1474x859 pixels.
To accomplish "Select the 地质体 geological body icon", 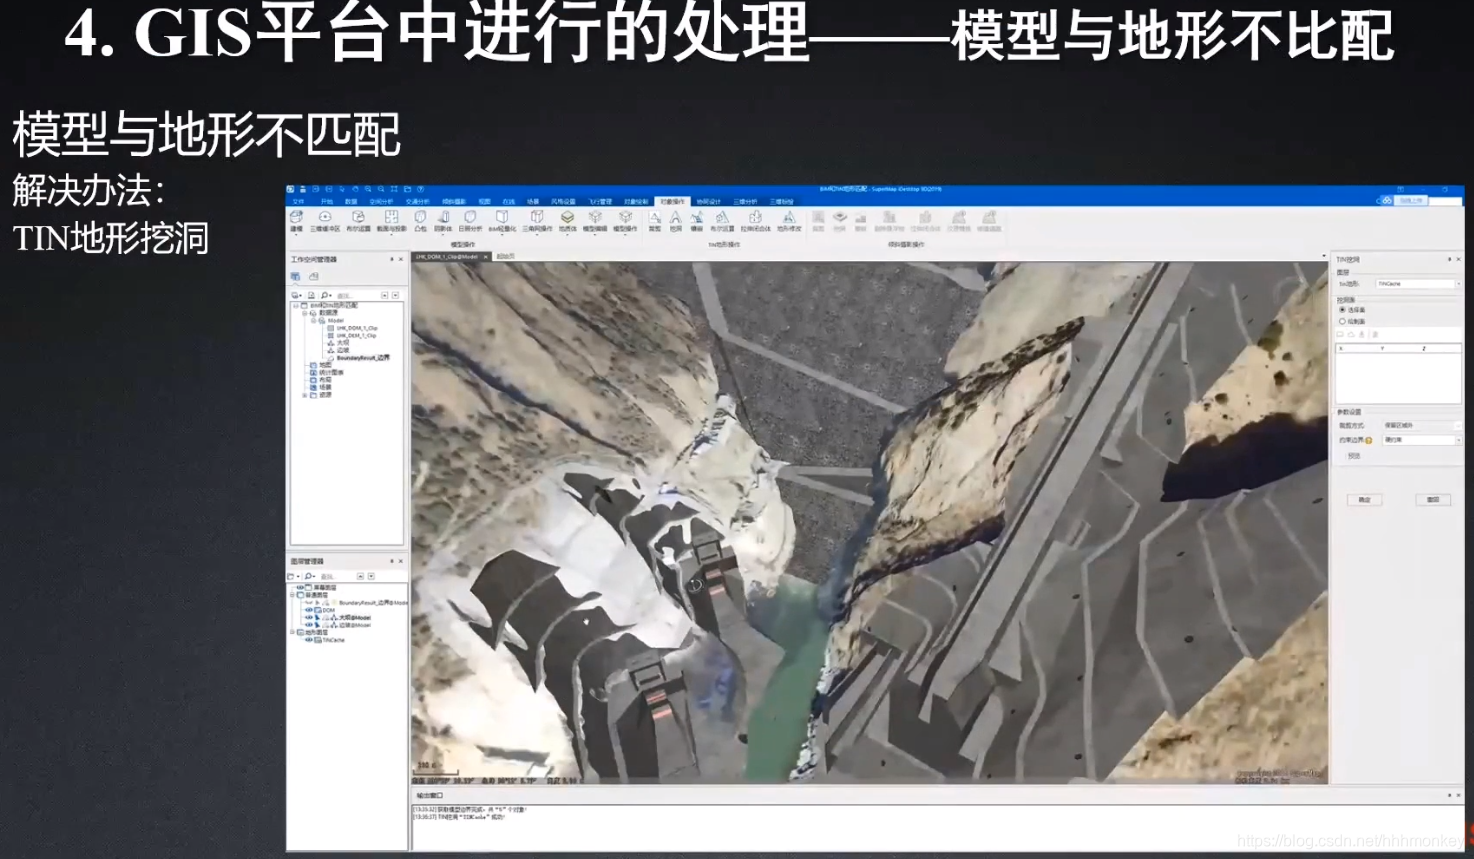I will click(x=567, y=218).
